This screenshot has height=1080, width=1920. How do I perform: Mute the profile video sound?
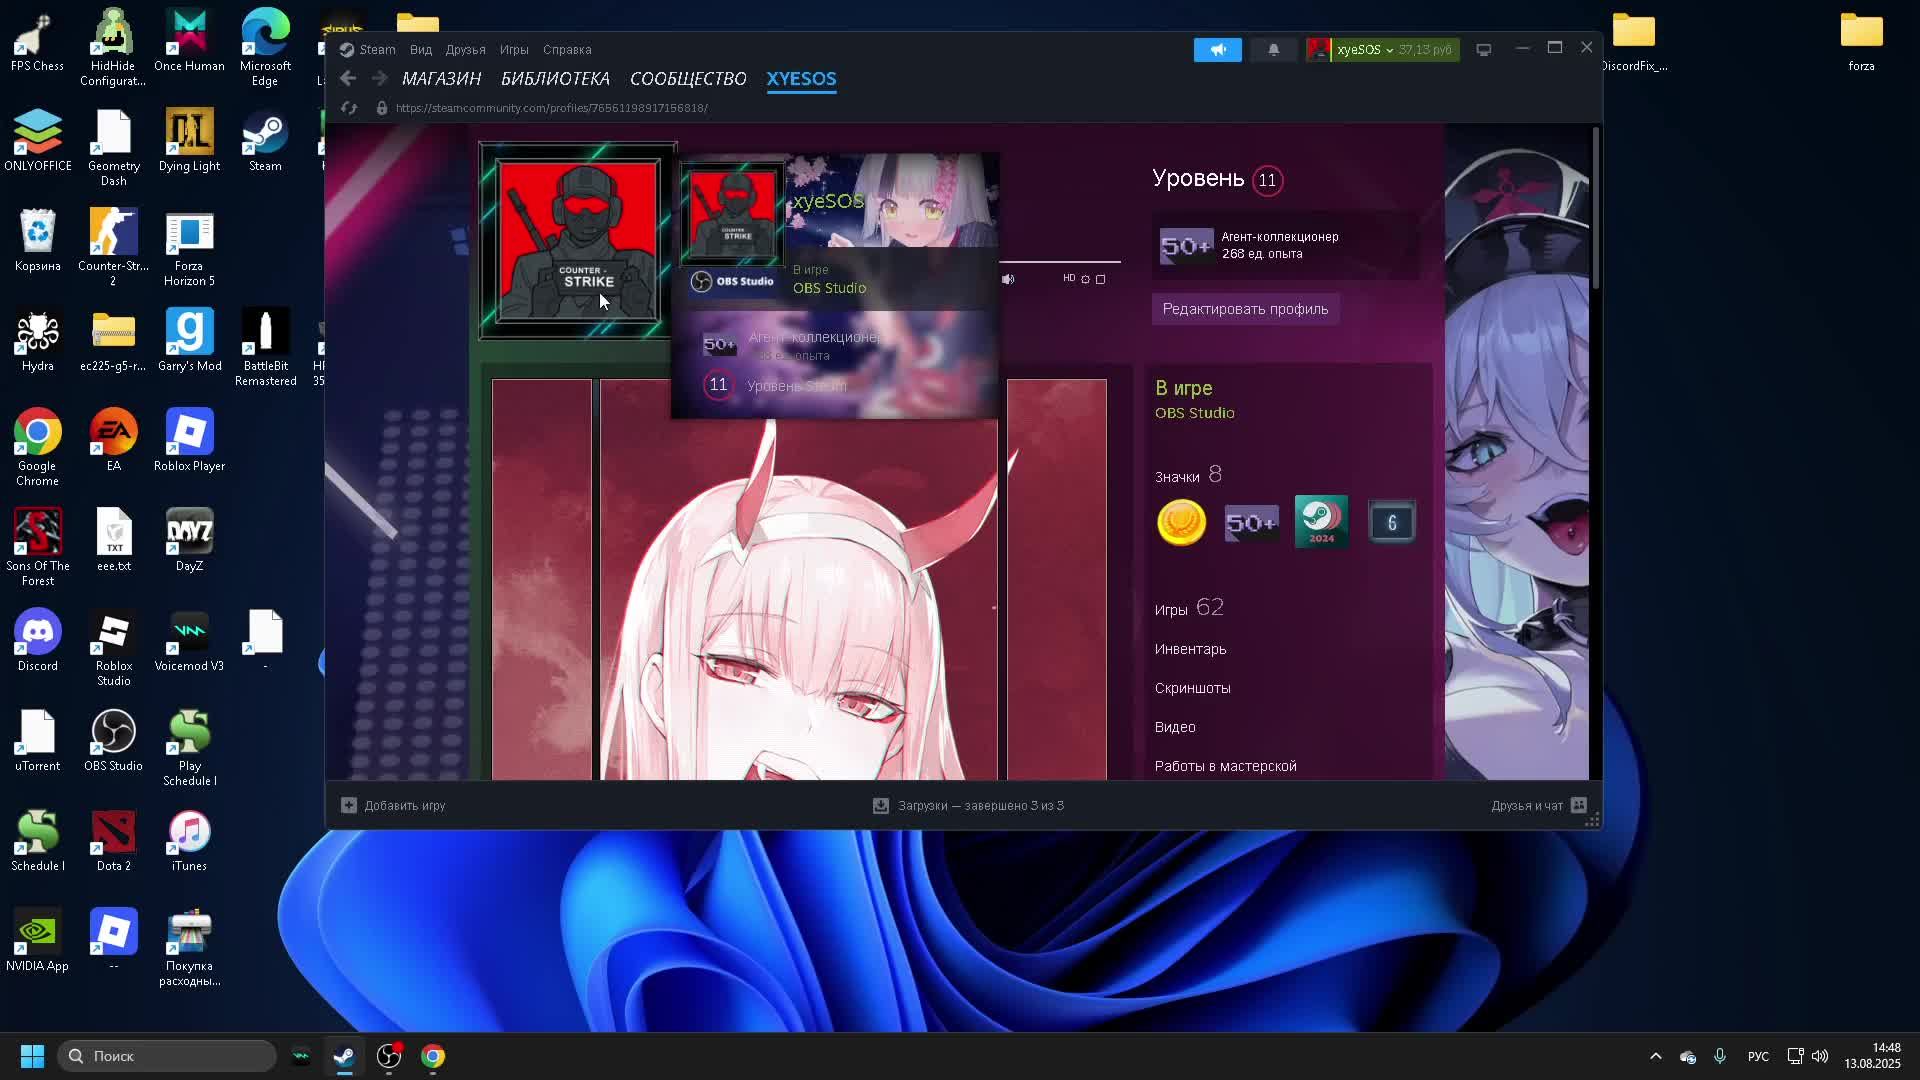tap(1008, 279)
